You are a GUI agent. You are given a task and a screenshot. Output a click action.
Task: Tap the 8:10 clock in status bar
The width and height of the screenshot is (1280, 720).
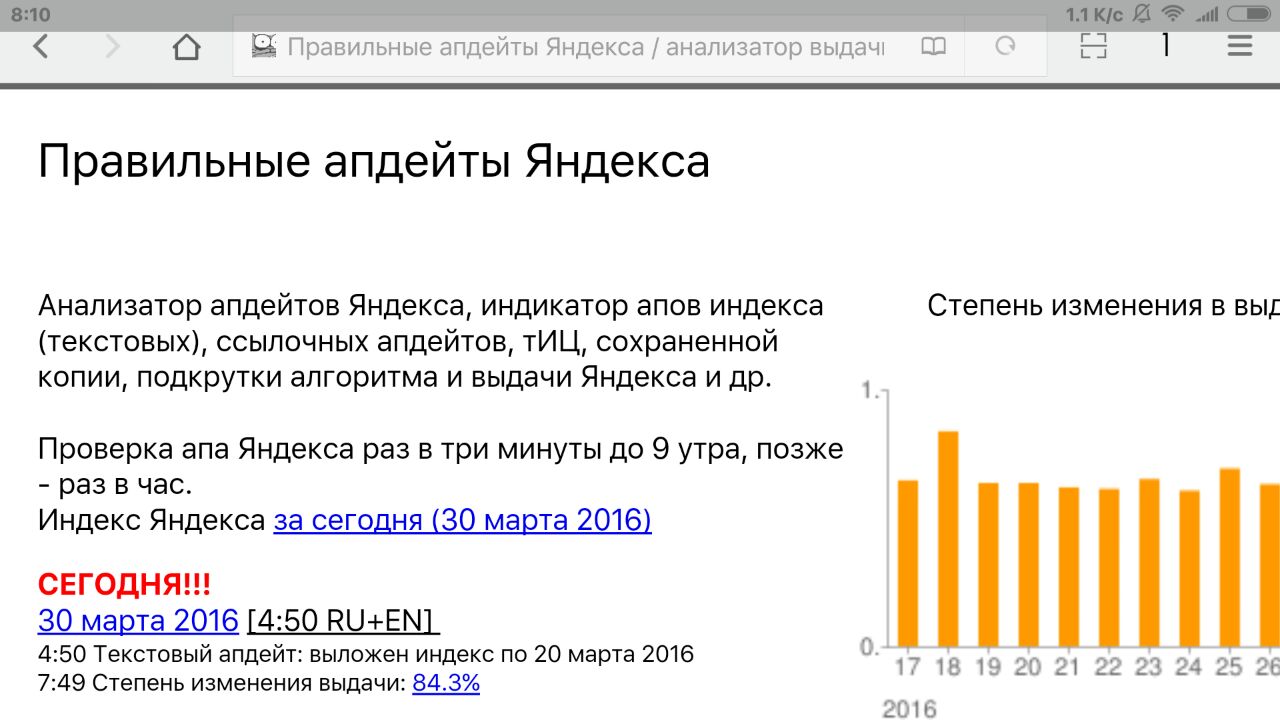pyautogui.click(x=30, y=14)
